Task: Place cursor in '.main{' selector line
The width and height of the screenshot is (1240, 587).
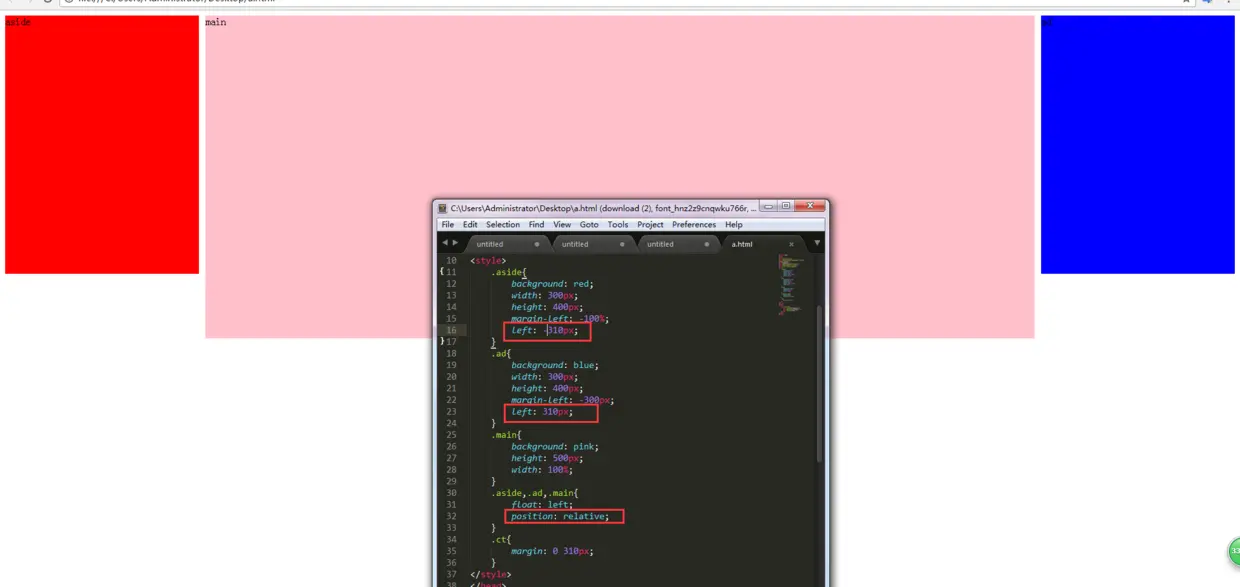Action: click(x=506, y=435)
